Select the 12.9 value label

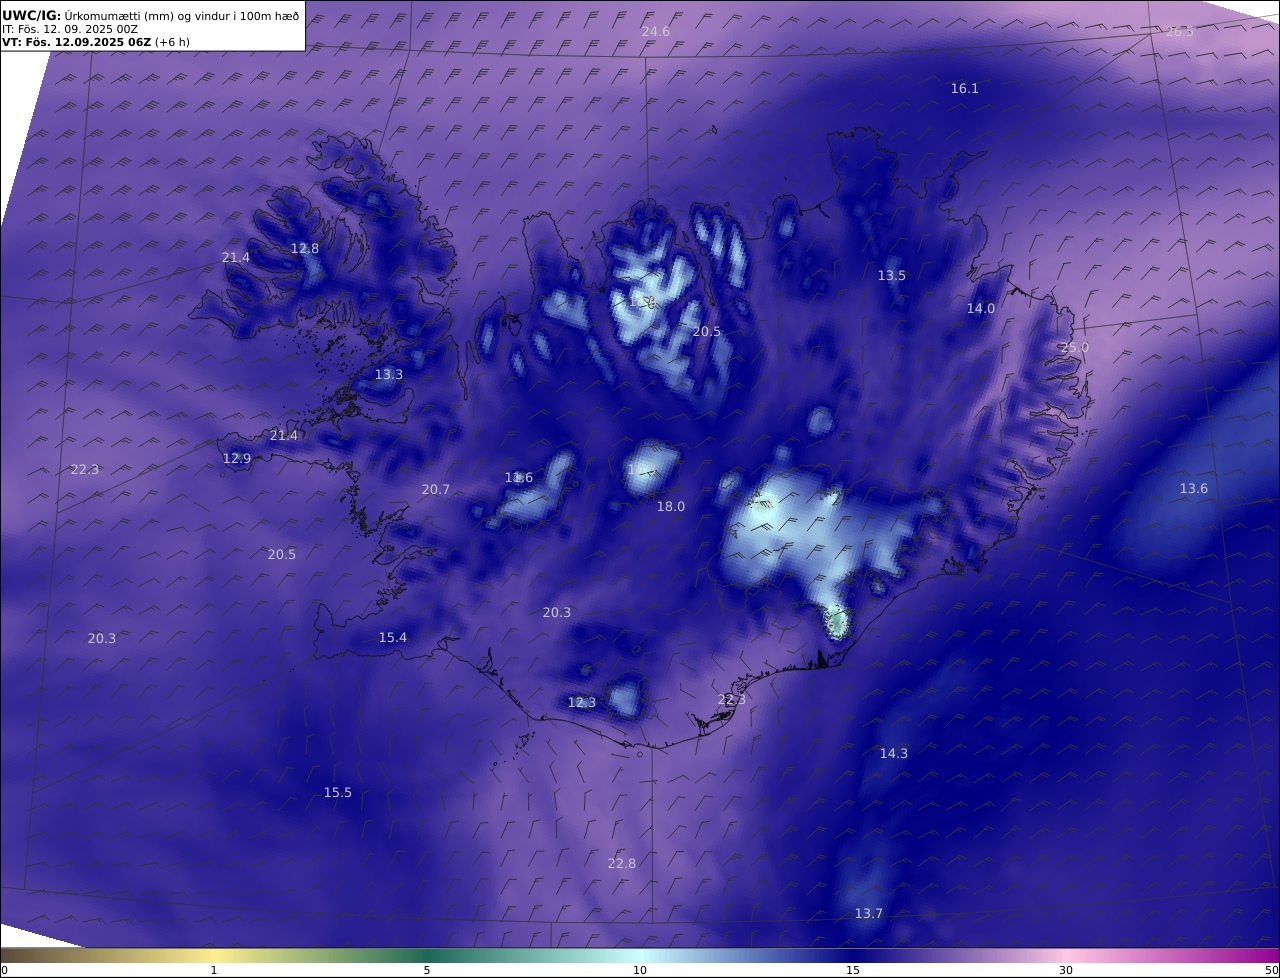[x=237, y=459]
